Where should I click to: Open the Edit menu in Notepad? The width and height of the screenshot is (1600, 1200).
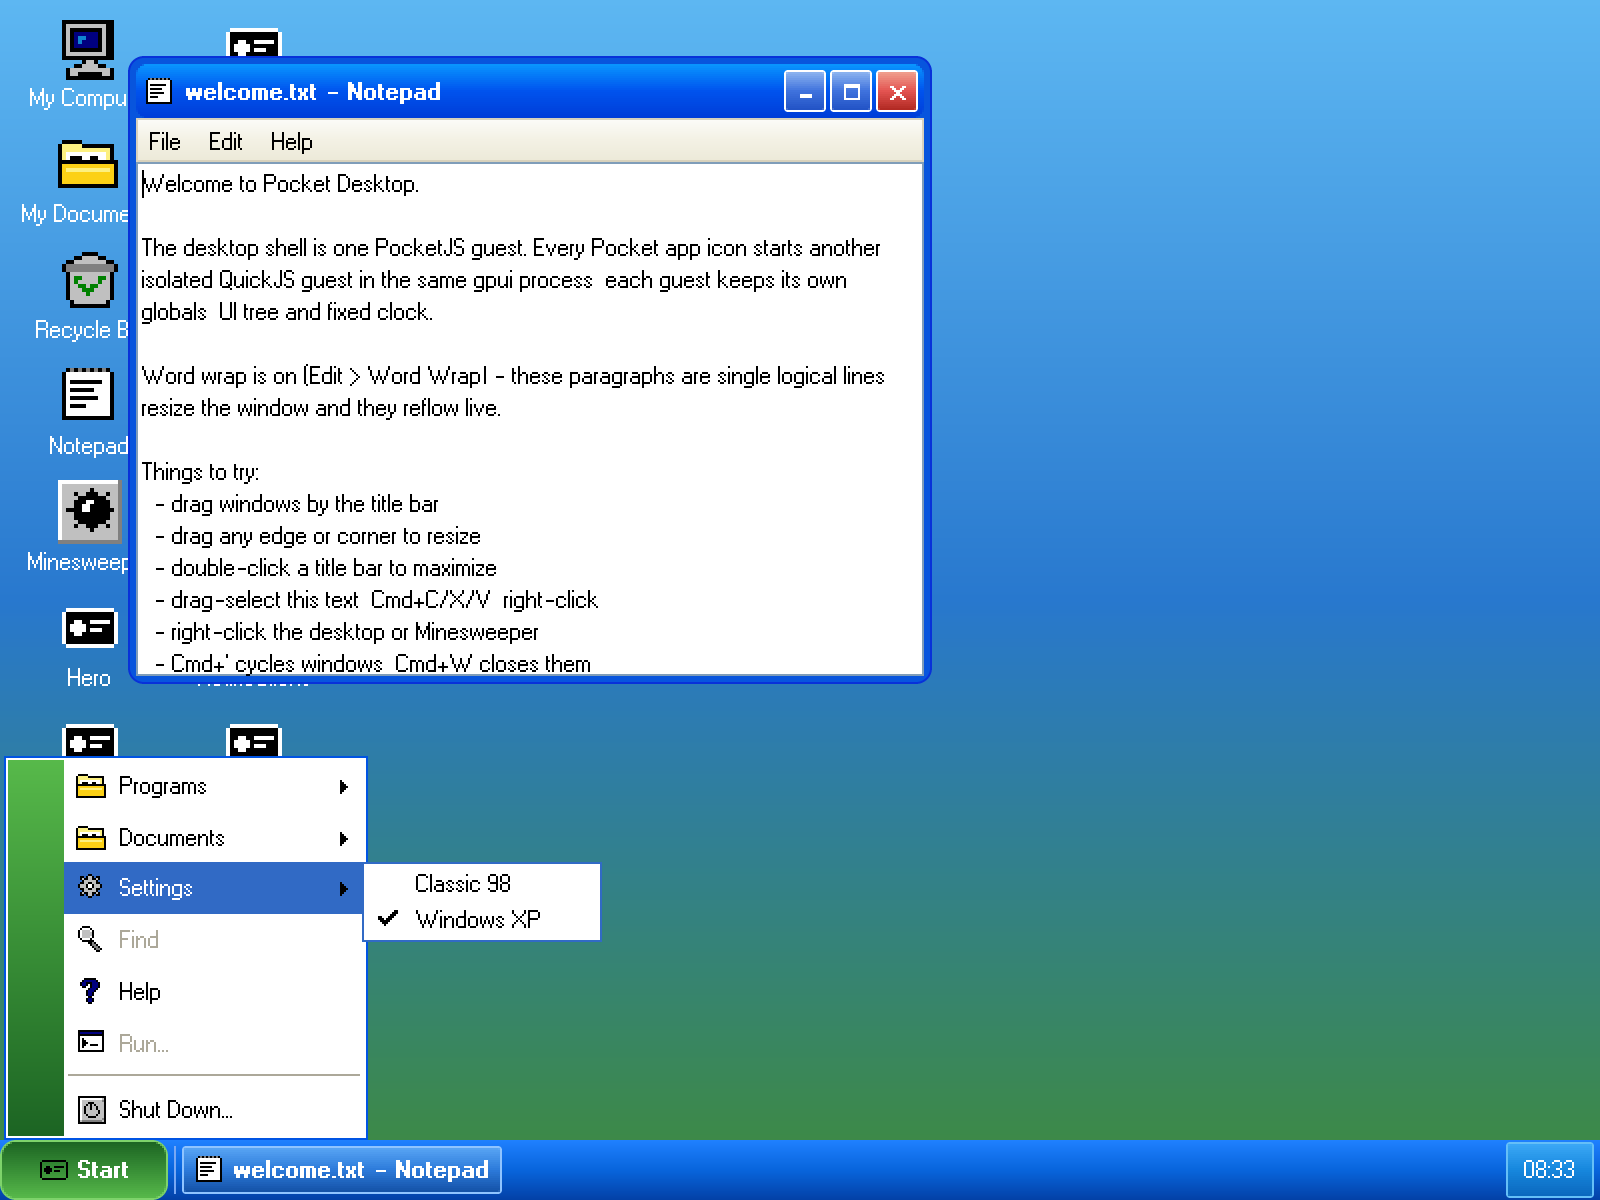225,142
